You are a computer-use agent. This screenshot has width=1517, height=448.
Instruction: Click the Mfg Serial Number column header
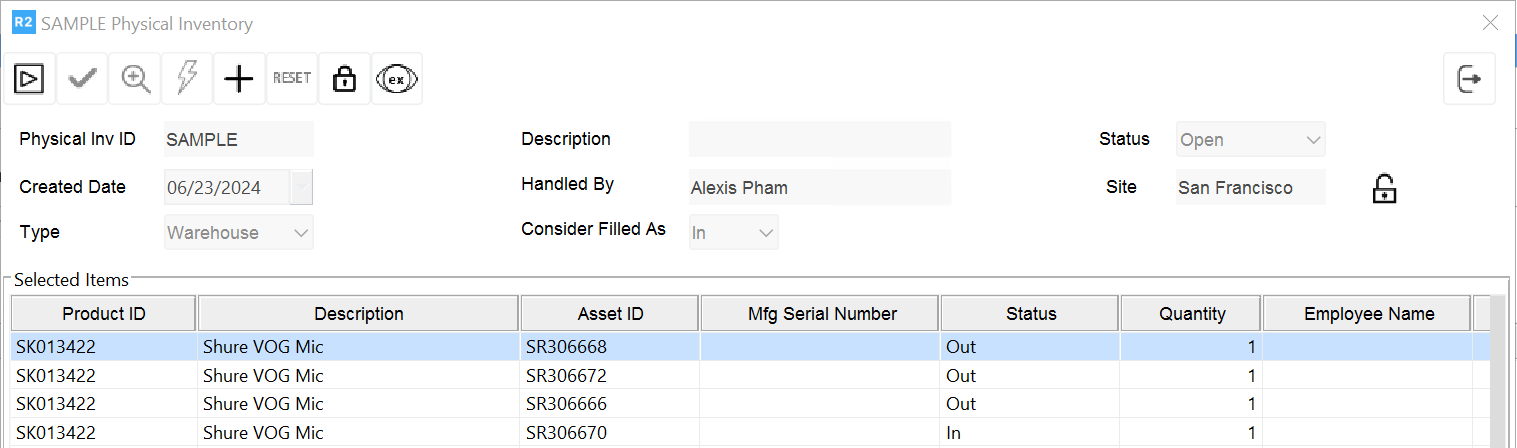tap(822, 314)
